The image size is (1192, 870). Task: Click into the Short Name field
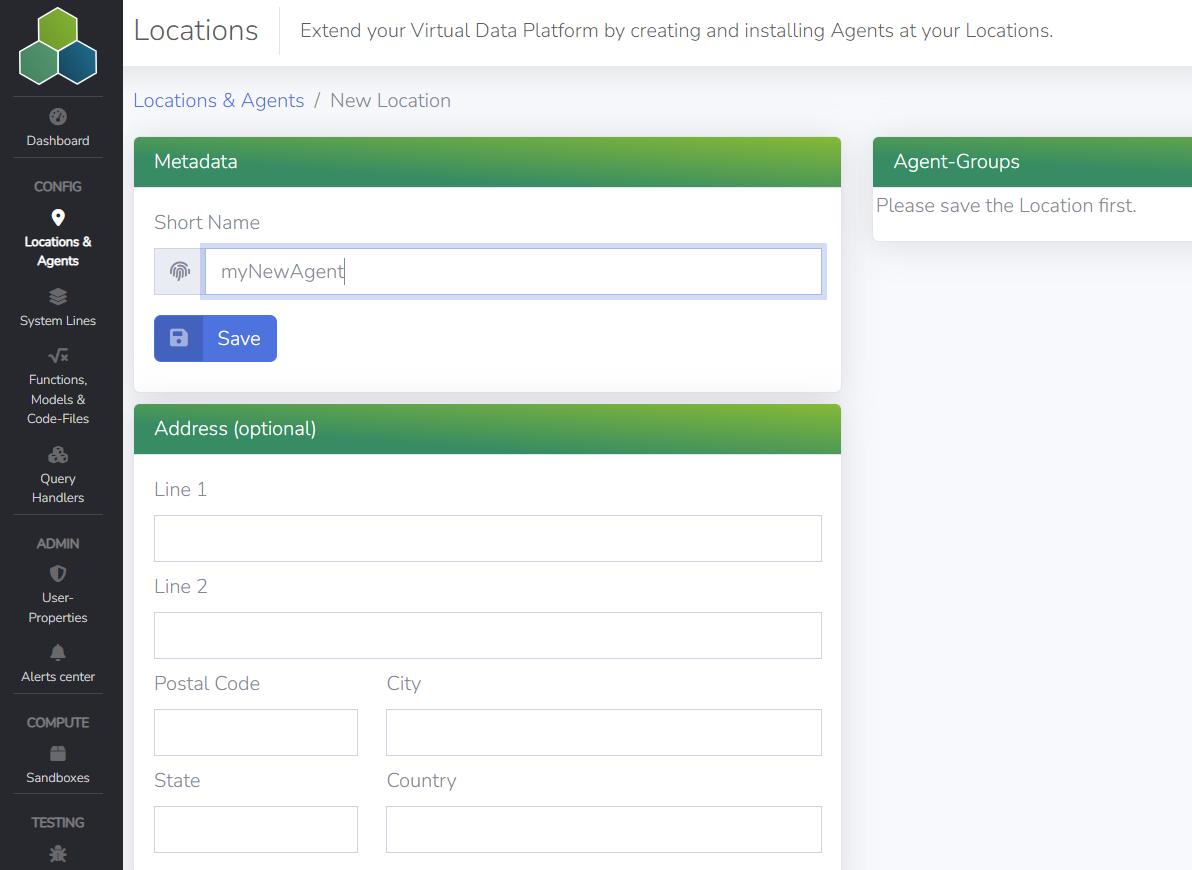coord(512,272)
